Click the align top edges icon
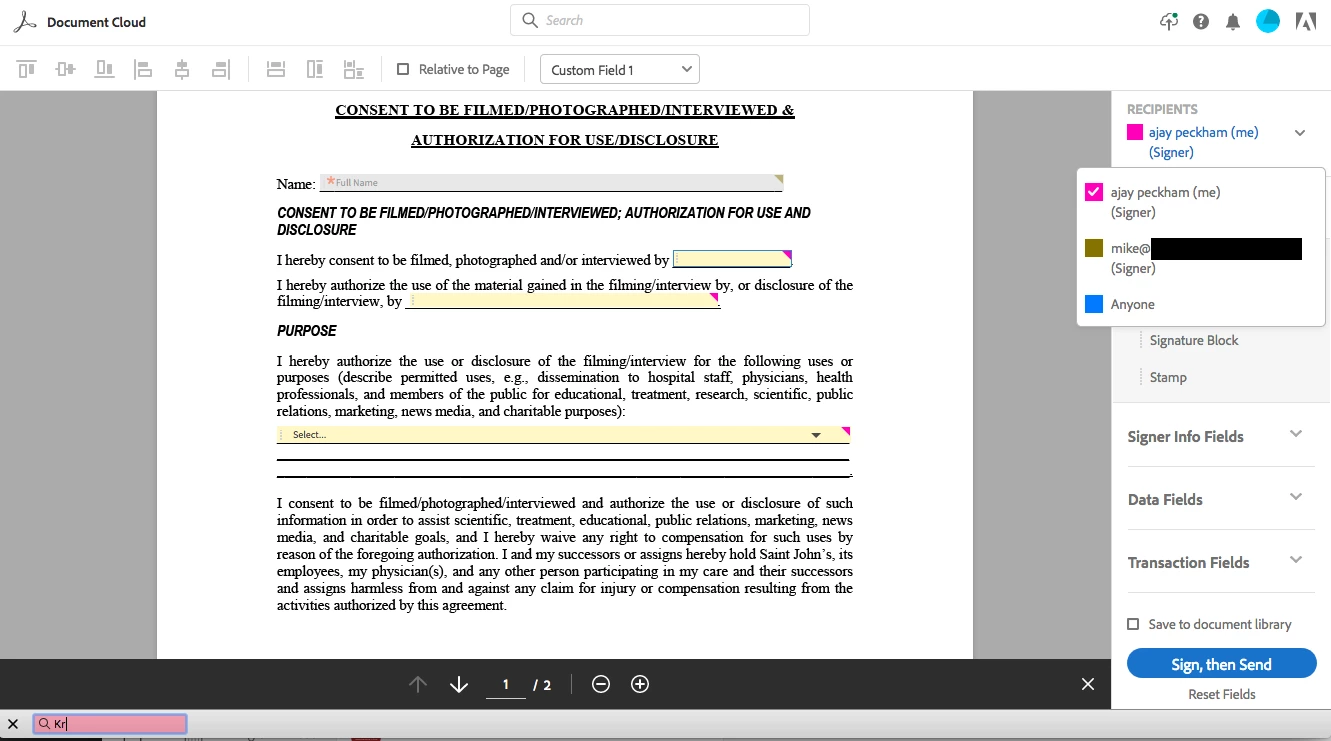 tap(26, 69)
